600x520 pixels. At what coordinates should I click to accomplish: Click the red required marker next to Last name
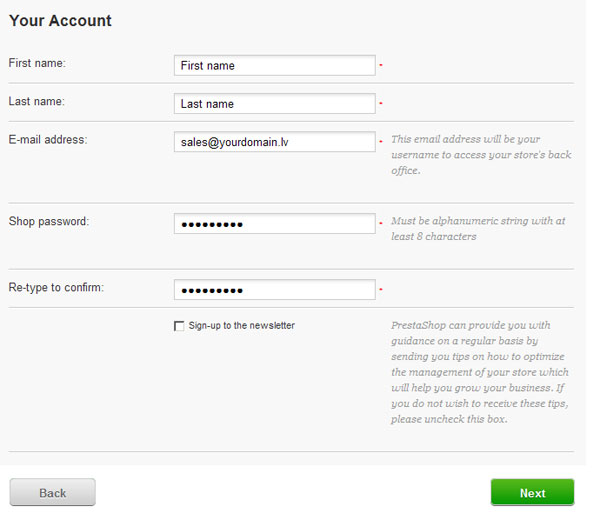click(381, 103)
